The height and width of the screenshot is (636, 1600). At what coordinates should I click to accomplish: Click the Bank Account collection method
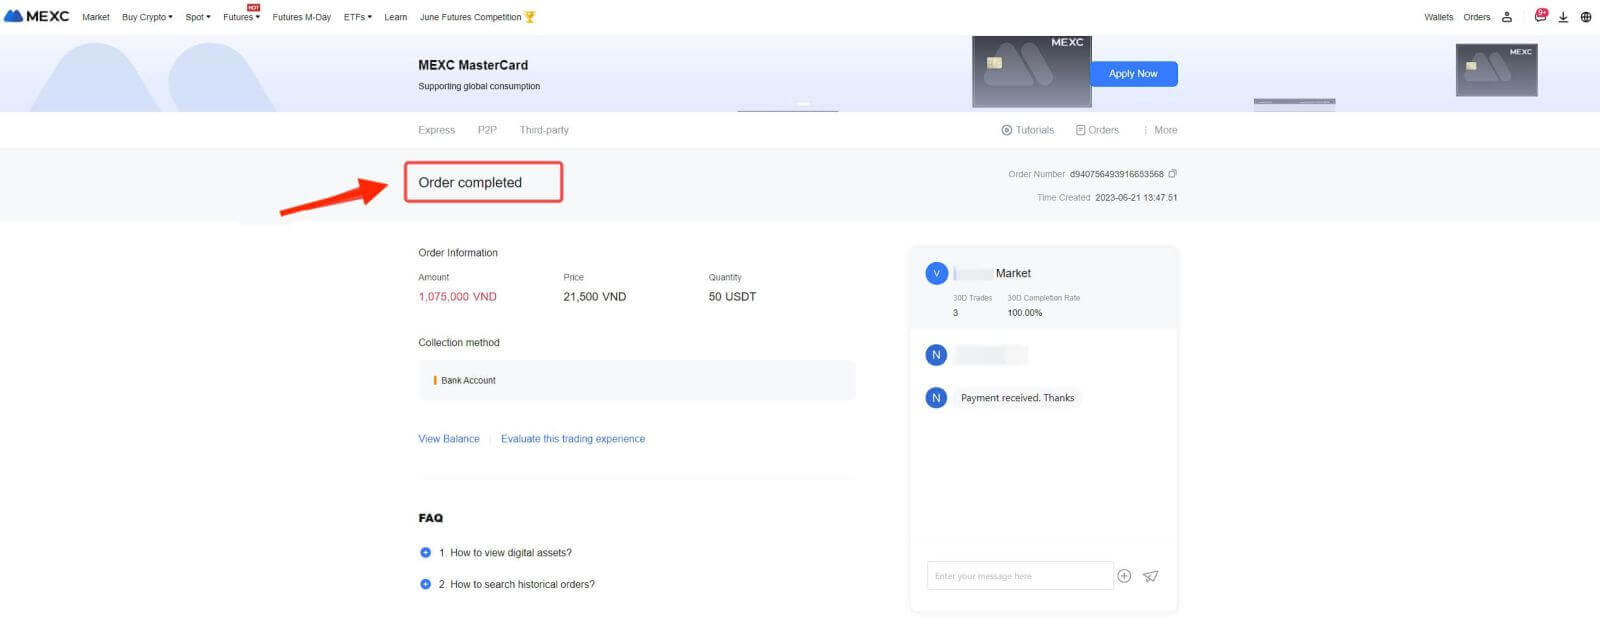pos(636,381)
